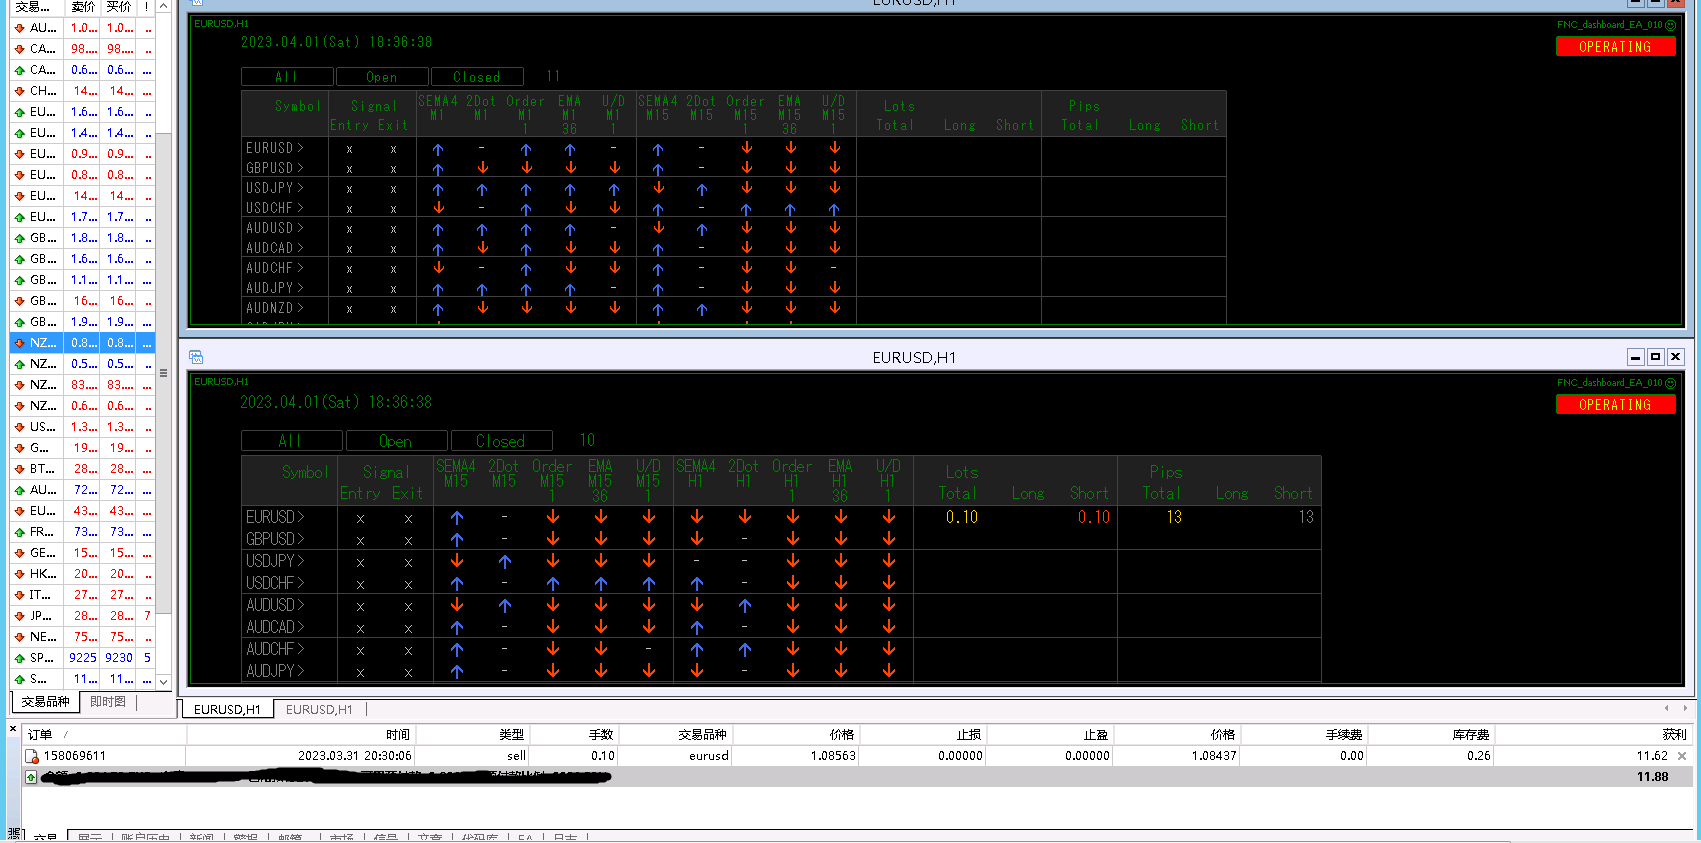Select order number 158069611
Viewport: 1701px width, 843px height.
pyautogui.click(x=75, y=756)
